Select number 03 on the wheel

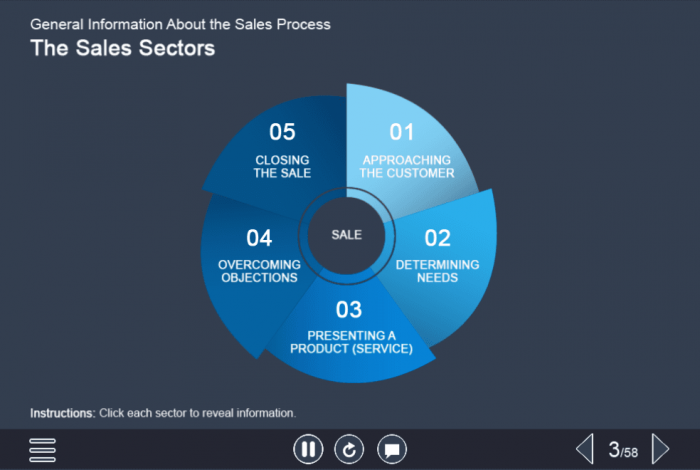click(349, 309)
